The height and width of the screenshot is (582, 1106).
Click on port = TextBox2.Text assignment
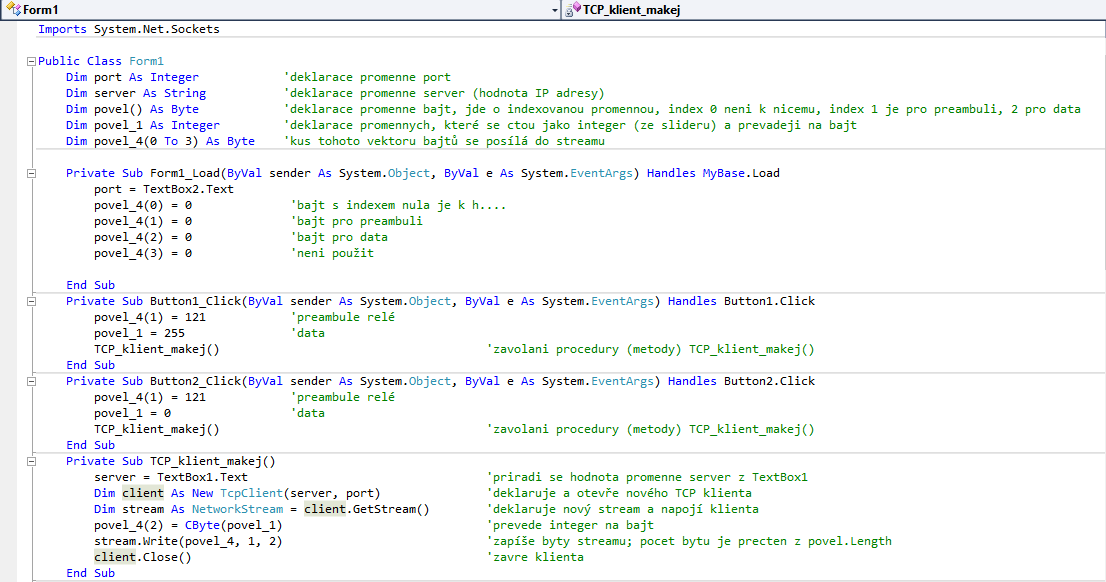tap(163, 189)
